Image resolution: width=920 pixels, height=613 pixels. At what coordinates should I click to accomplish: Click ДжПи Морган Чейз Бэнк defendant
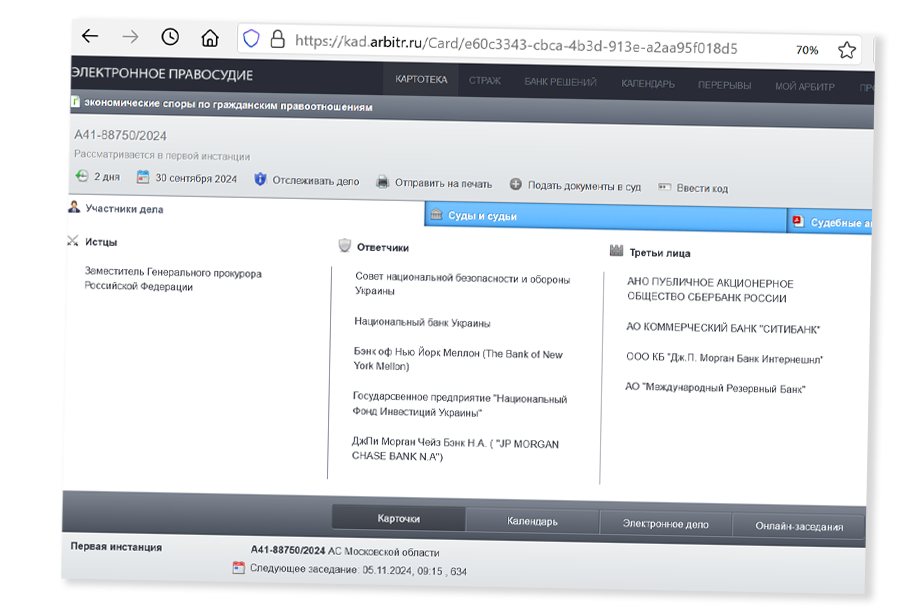click(455, 449)
